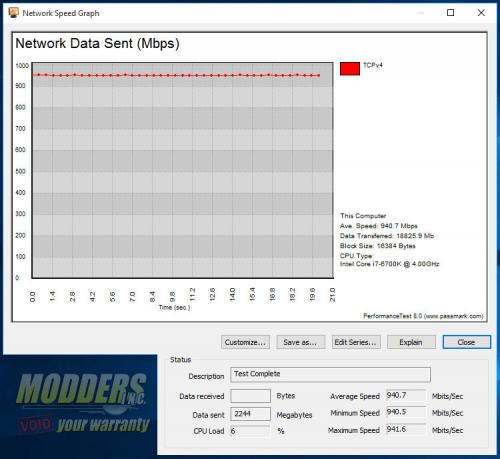Click the Explain button
Screen dimensions: 500x459
click(x=411, y=342)
